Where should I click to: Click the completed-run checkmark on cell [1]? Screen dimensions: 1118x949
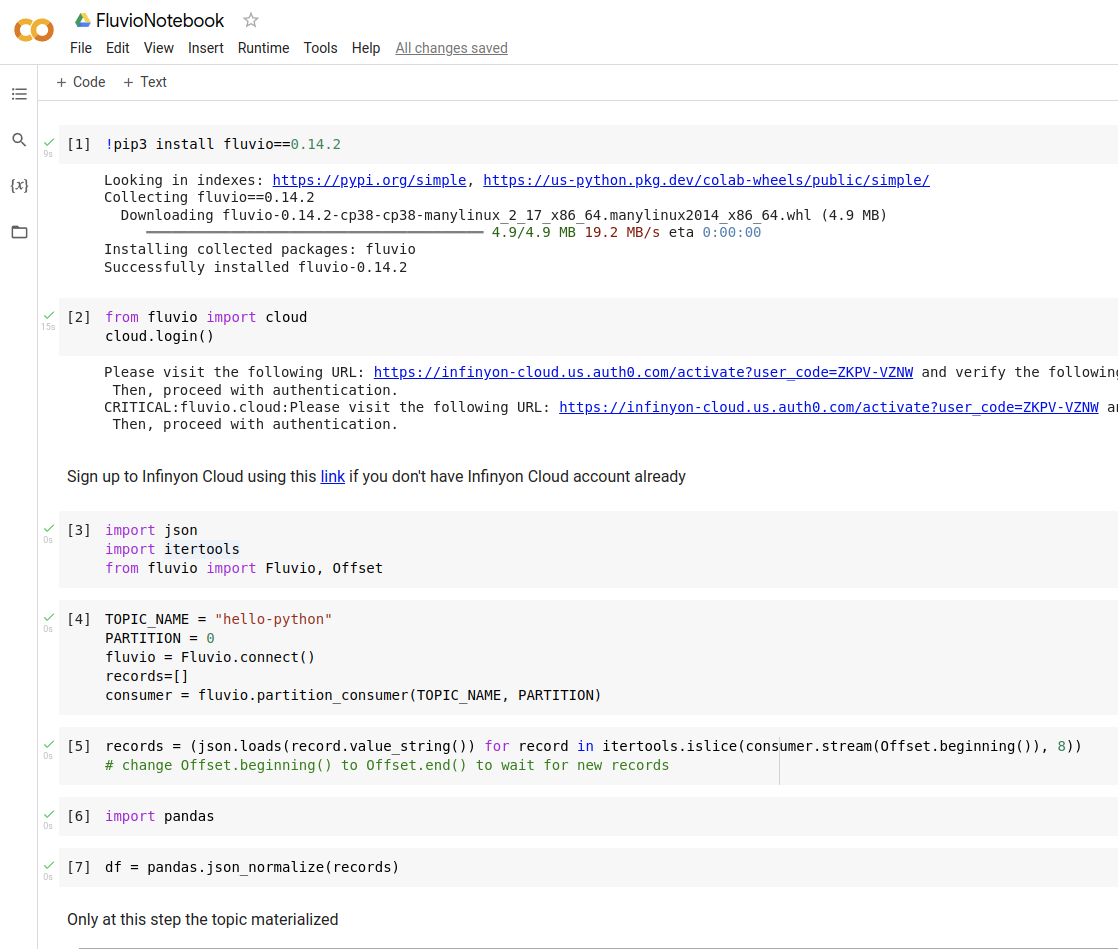coord(48,141)
